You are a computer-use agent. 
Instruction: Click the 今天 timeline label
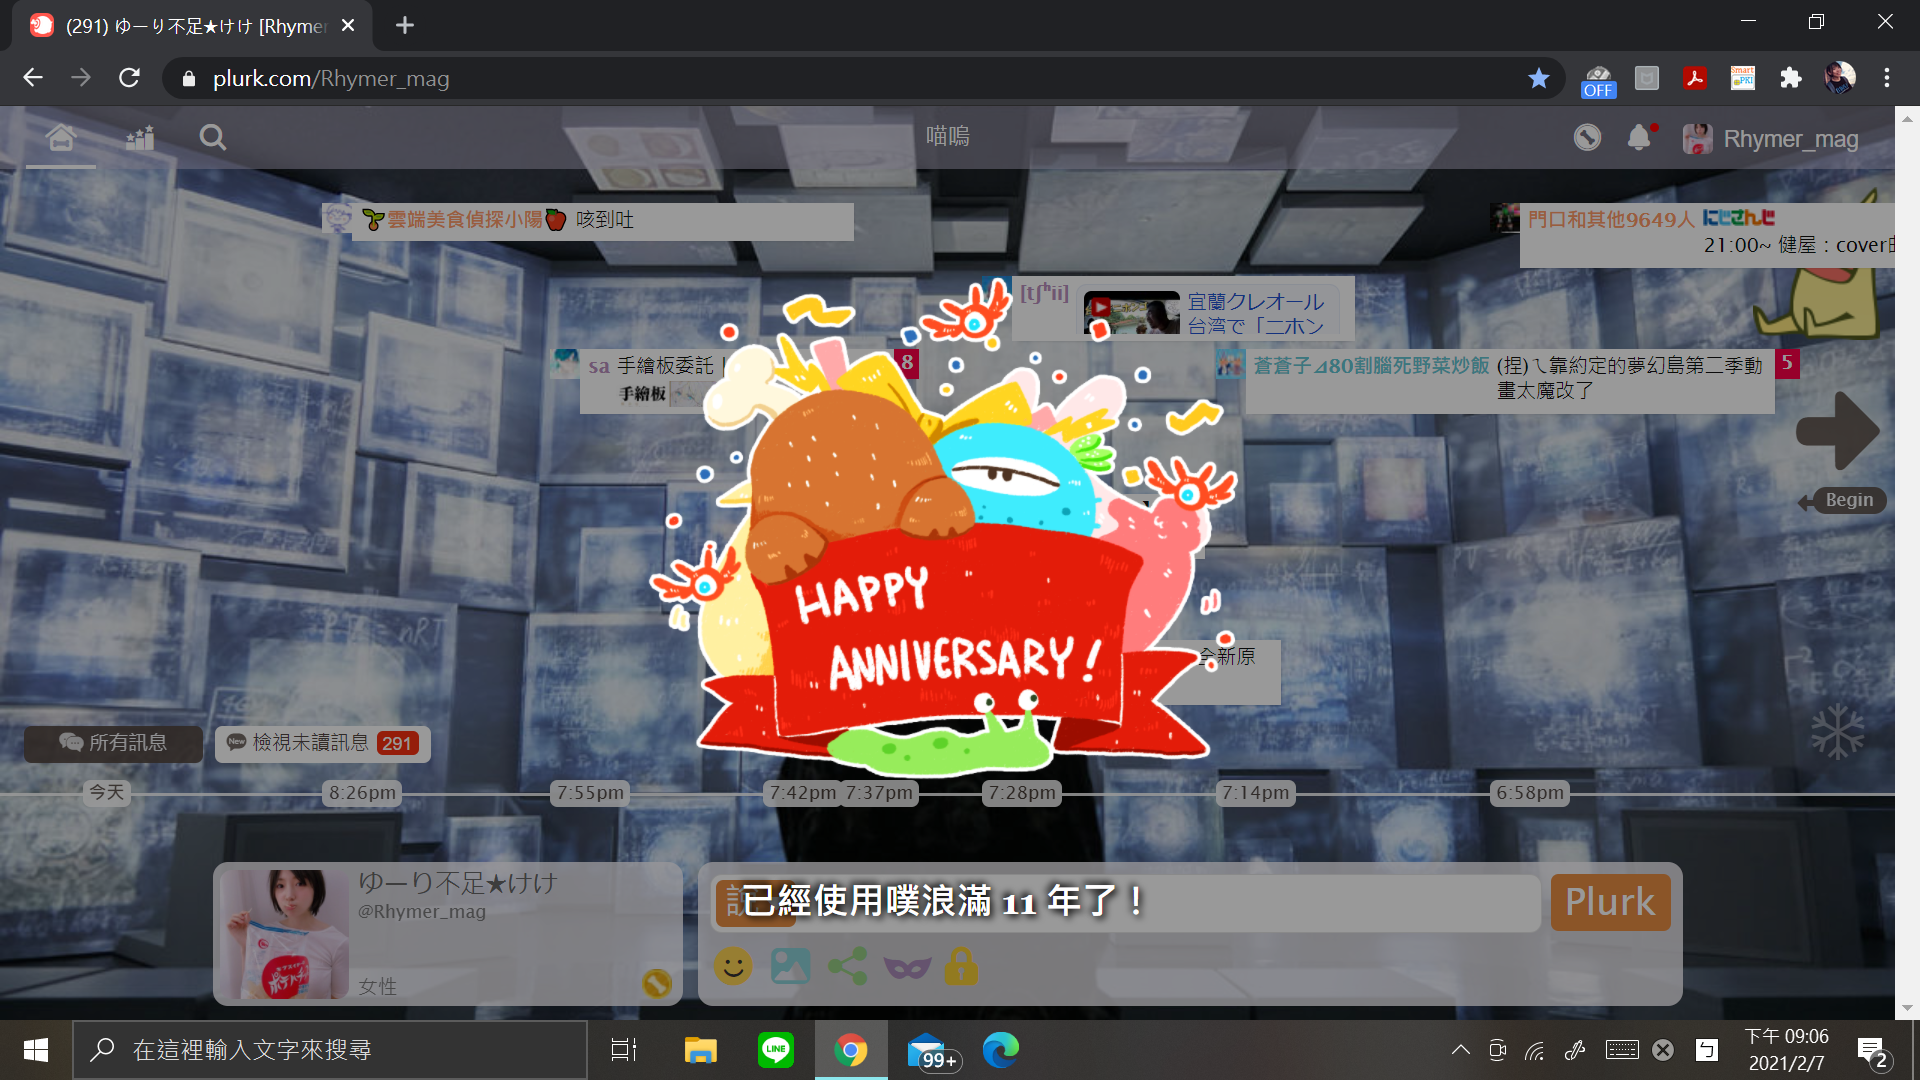point(107,792)
